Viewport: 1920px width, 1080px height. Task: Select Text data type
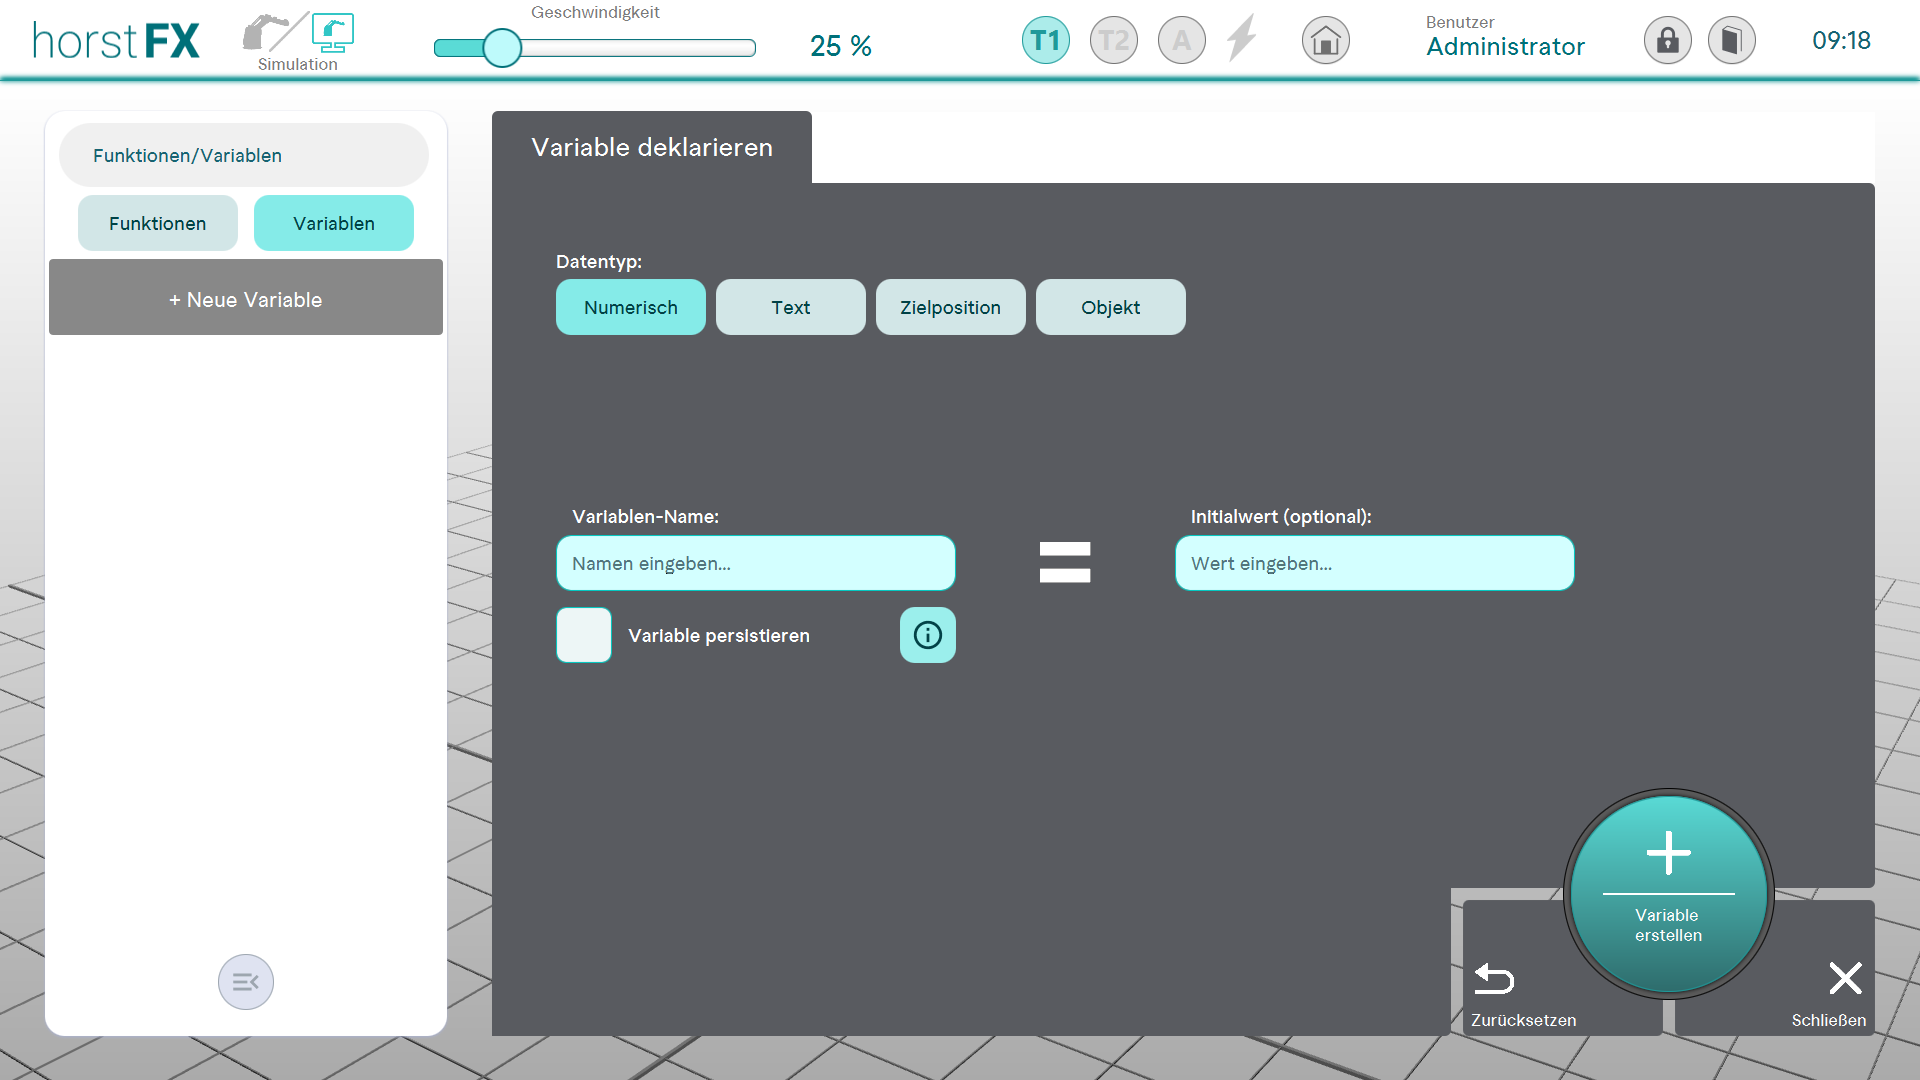click(x=790, y=307)
